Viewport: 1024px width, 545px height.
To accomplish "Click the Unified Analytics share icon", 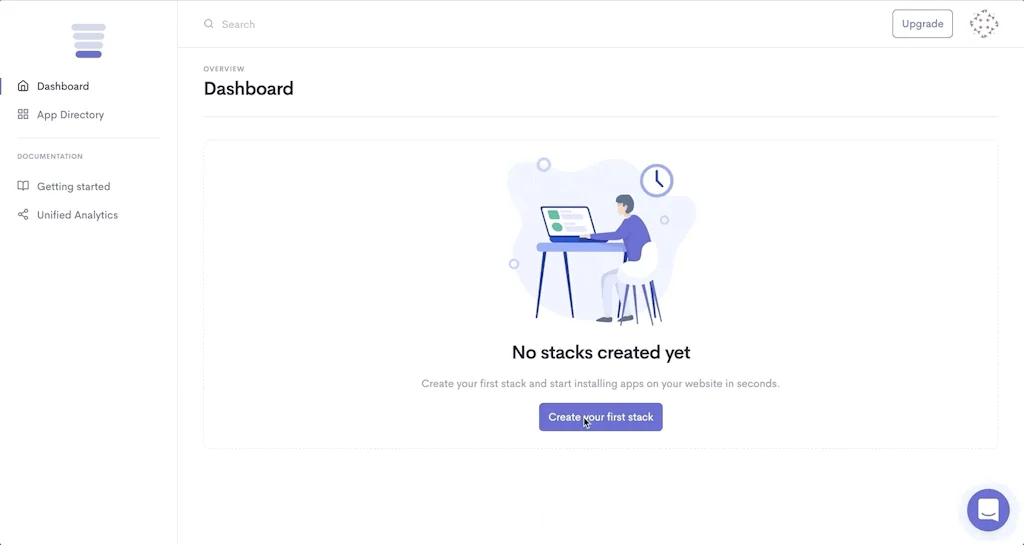I will pyautogui.click(x=23, y=215).
